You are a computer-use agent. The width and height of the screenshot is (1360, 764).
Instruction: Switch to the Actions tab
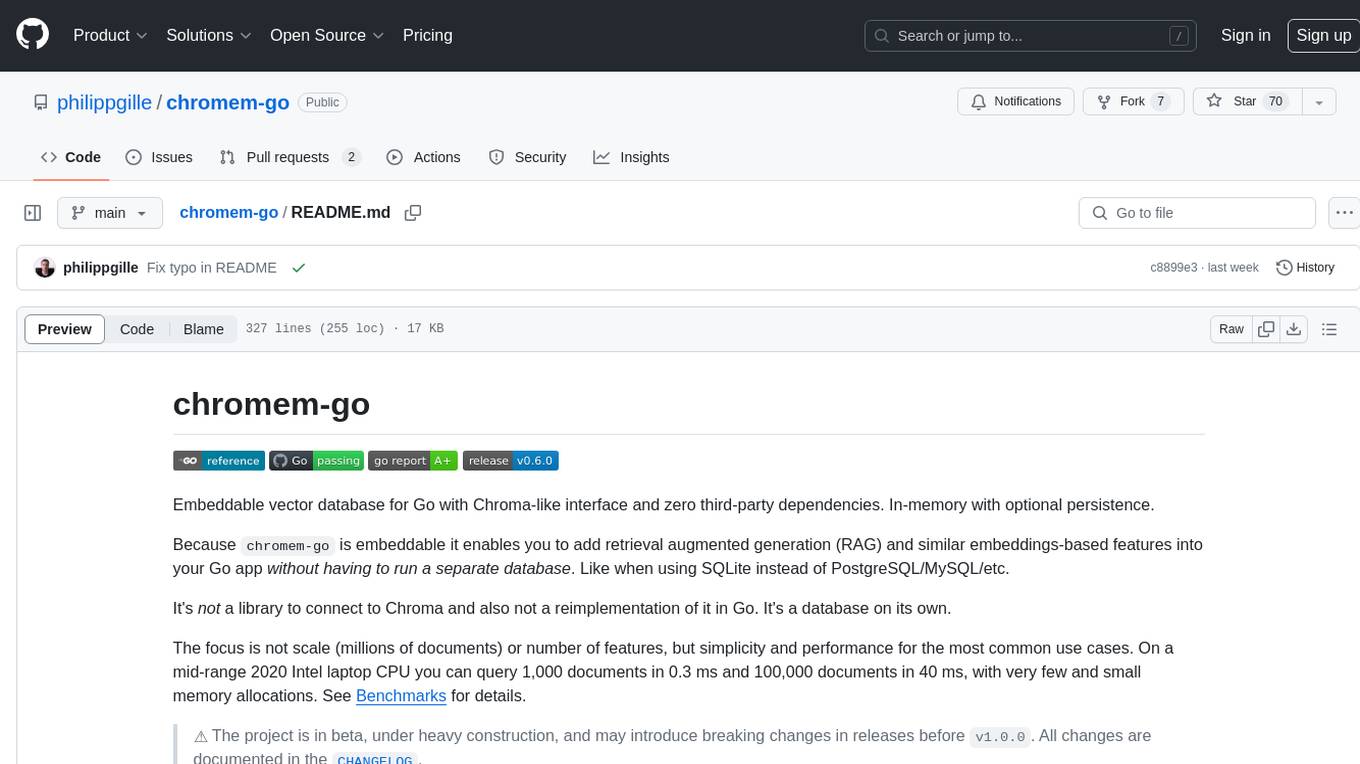[x=423, y=157]
